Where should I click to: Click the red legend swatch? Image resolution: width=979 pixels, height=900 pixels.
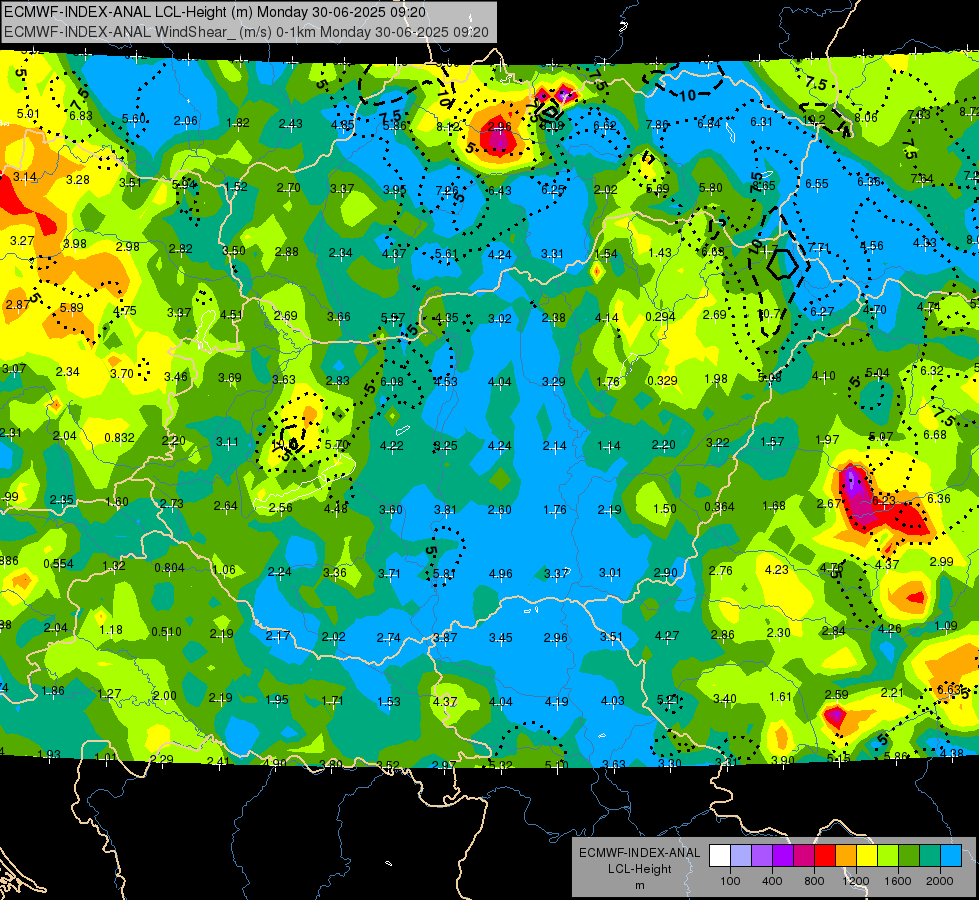[825, 855]
